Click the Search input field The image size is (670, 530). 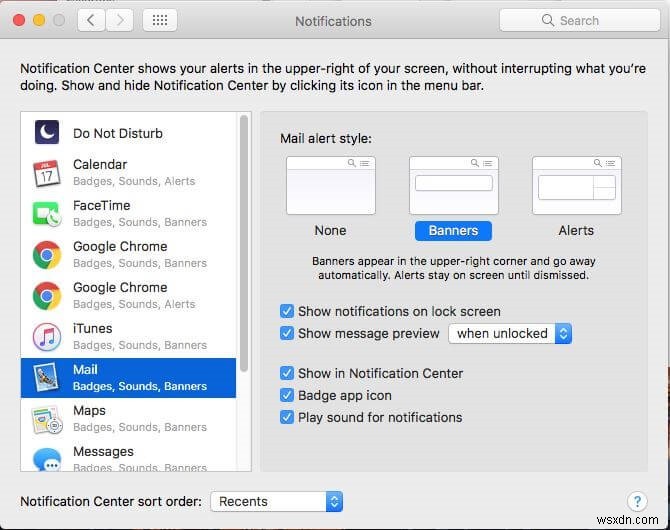click(x=579, y=20)
